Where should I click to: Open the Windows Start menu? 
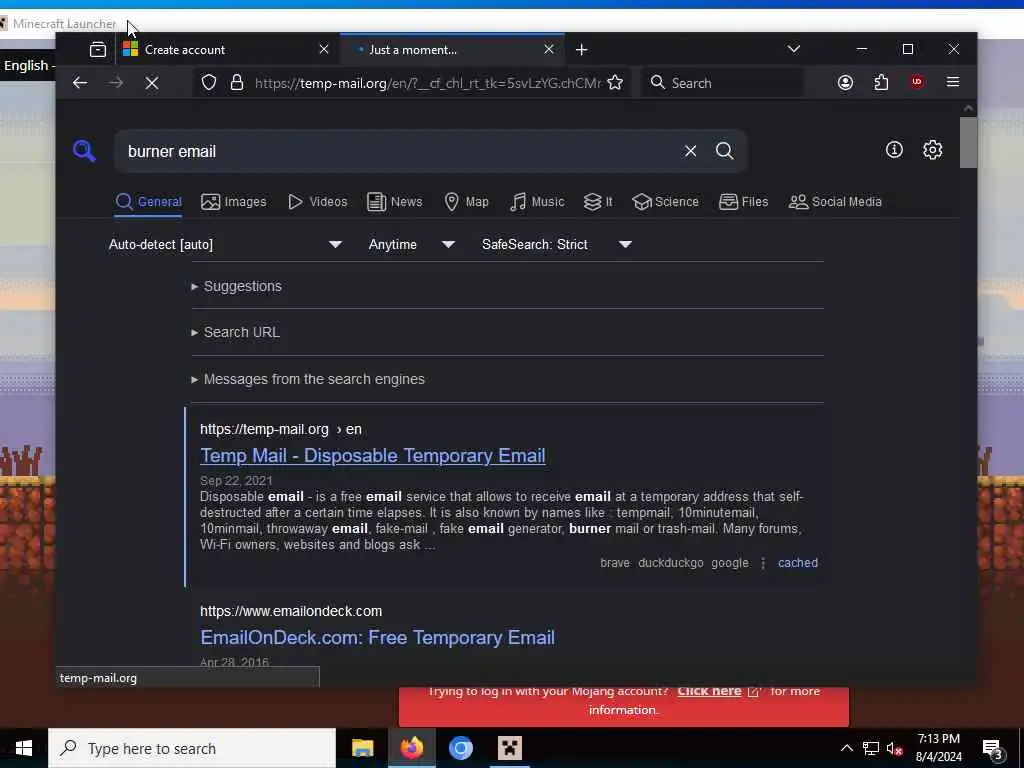click(x=24, y=748)
